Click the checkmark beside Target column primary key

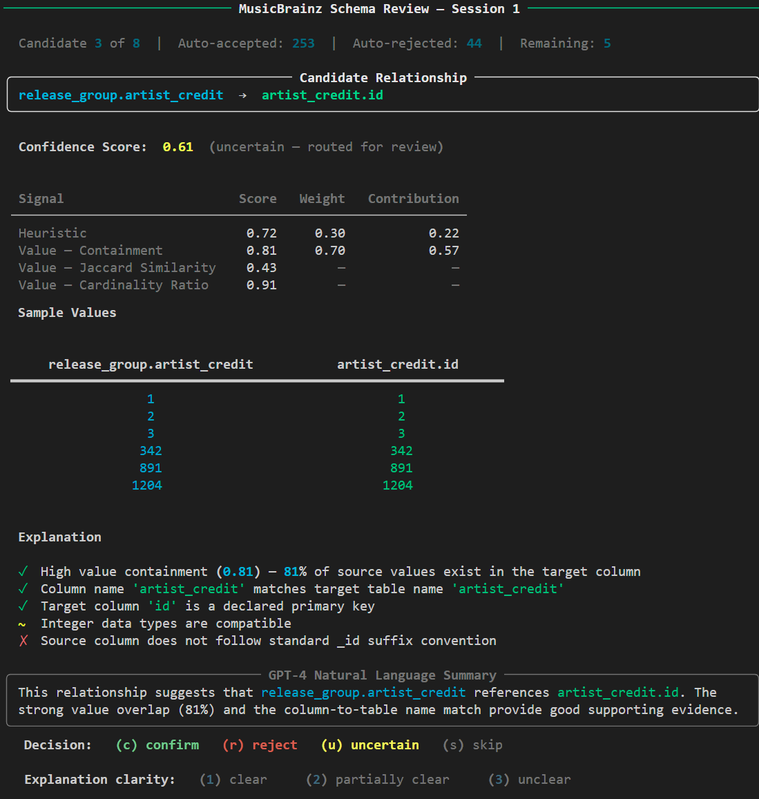[x=23, y=606]
